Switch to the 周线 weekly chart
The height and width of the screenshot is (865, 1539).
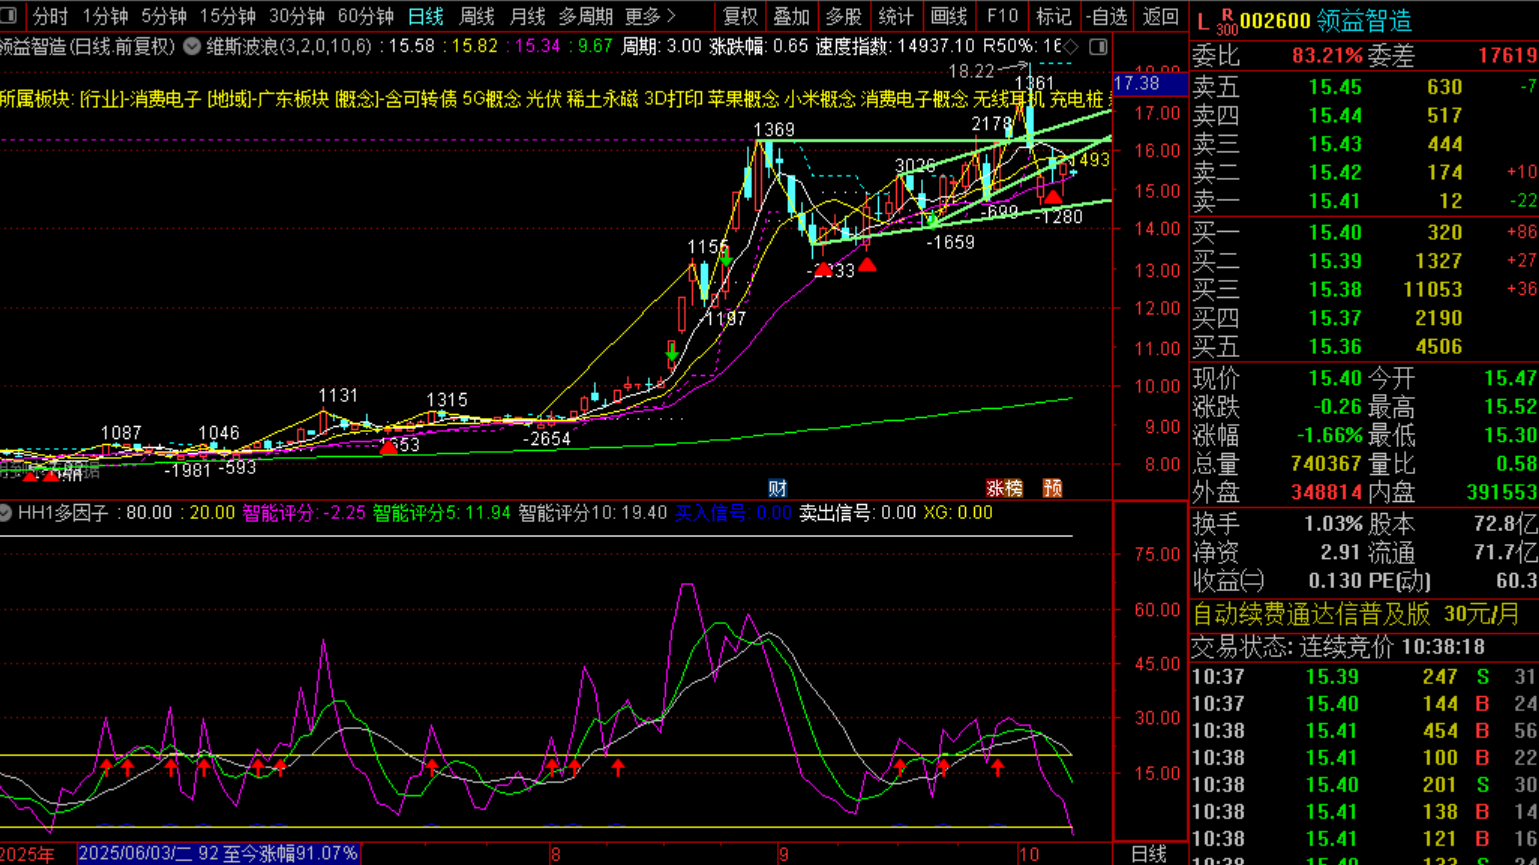[476, 16]
